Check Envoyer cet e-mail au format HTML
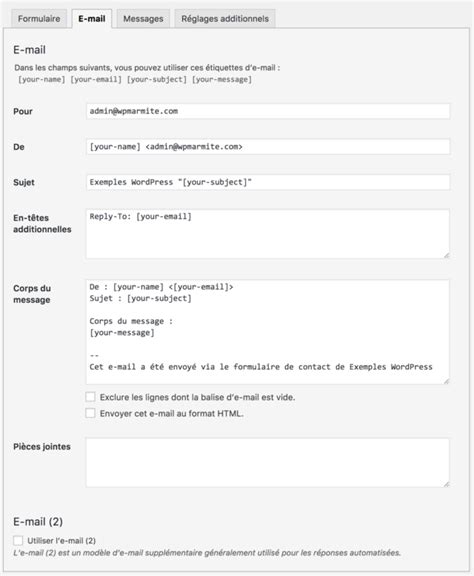This screenshot has height=576, width=474. click(90, 413)
